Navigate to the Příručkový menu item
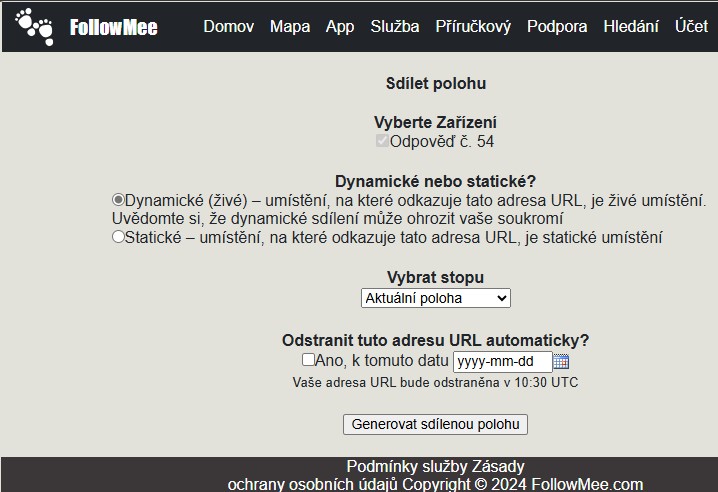Viewport: 718px width, 492px height. tap(473, 26)
